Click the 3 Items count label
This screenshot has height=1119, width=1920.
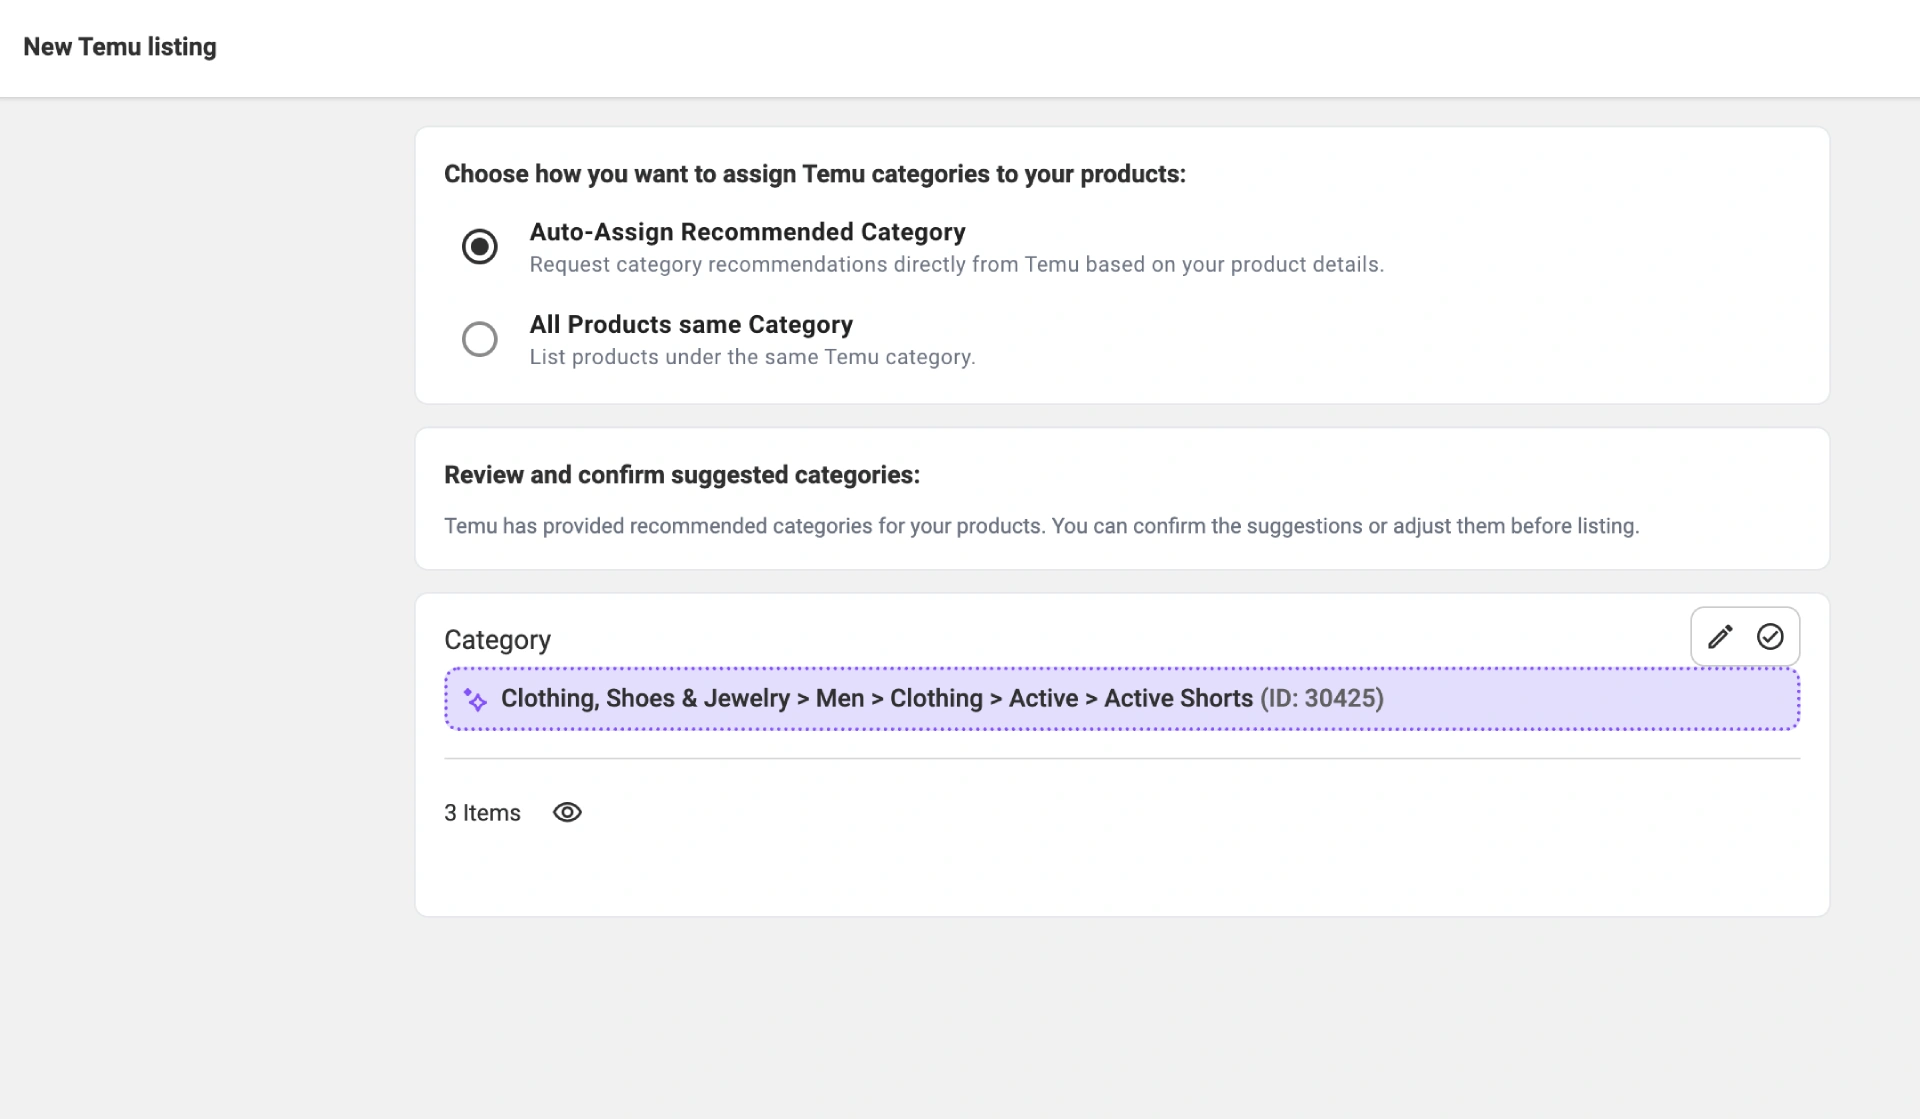[x=482, y=812]
